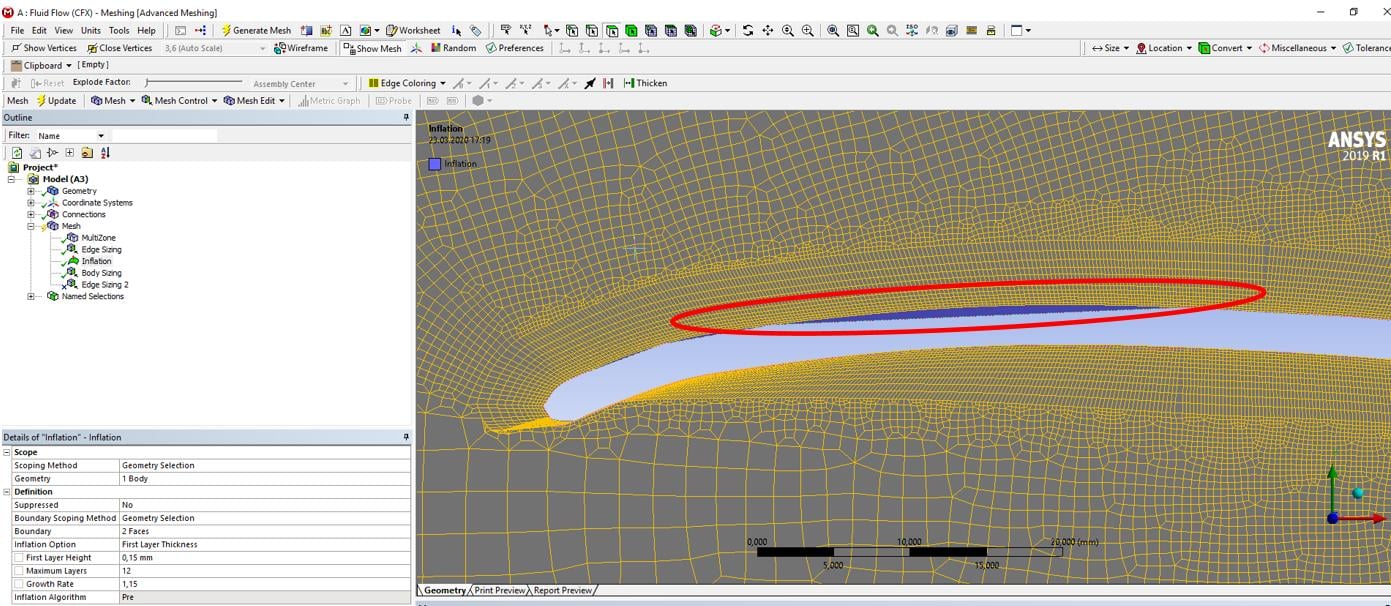Viewport: 1391px width, 606px height.
Task: Click the Ansys app icon in title bar
Action: tap(8, 12)
